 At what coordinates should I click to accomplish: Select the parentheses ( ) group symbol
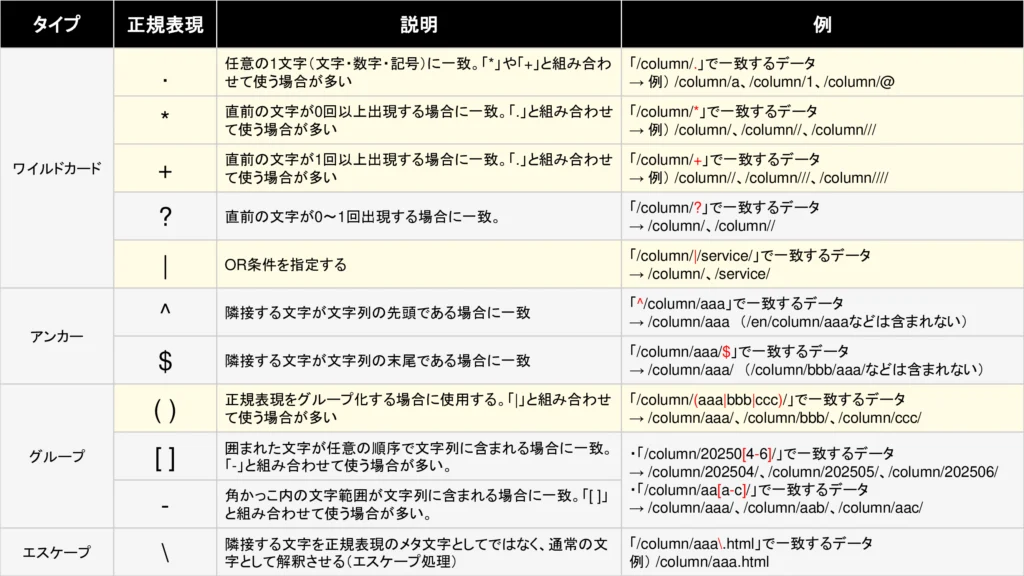[x=167, y=411]
